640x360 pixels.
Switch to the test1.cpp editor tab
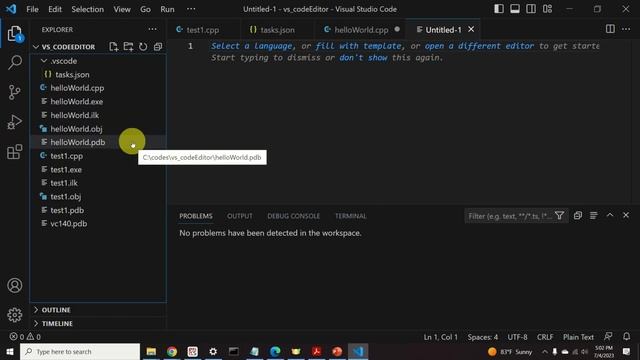(x=203, y=30)
